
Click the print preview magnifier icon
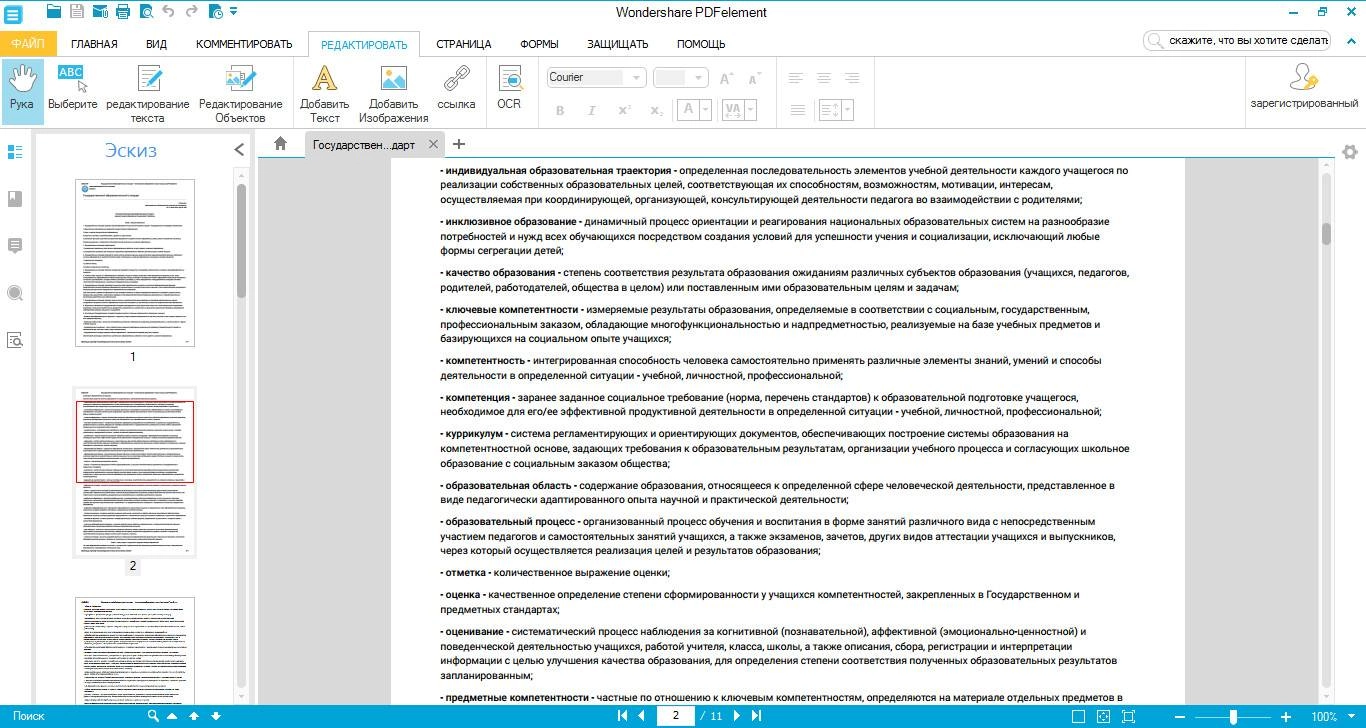click(x=146, y=12)
